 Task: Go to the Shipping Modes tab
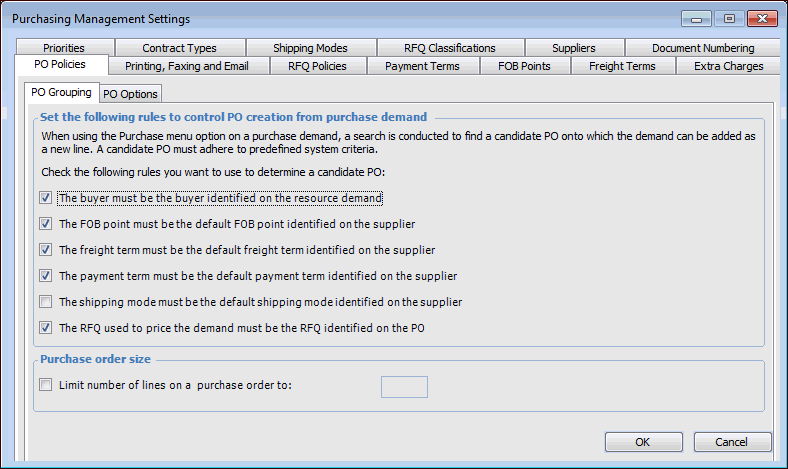click(310, 48)
